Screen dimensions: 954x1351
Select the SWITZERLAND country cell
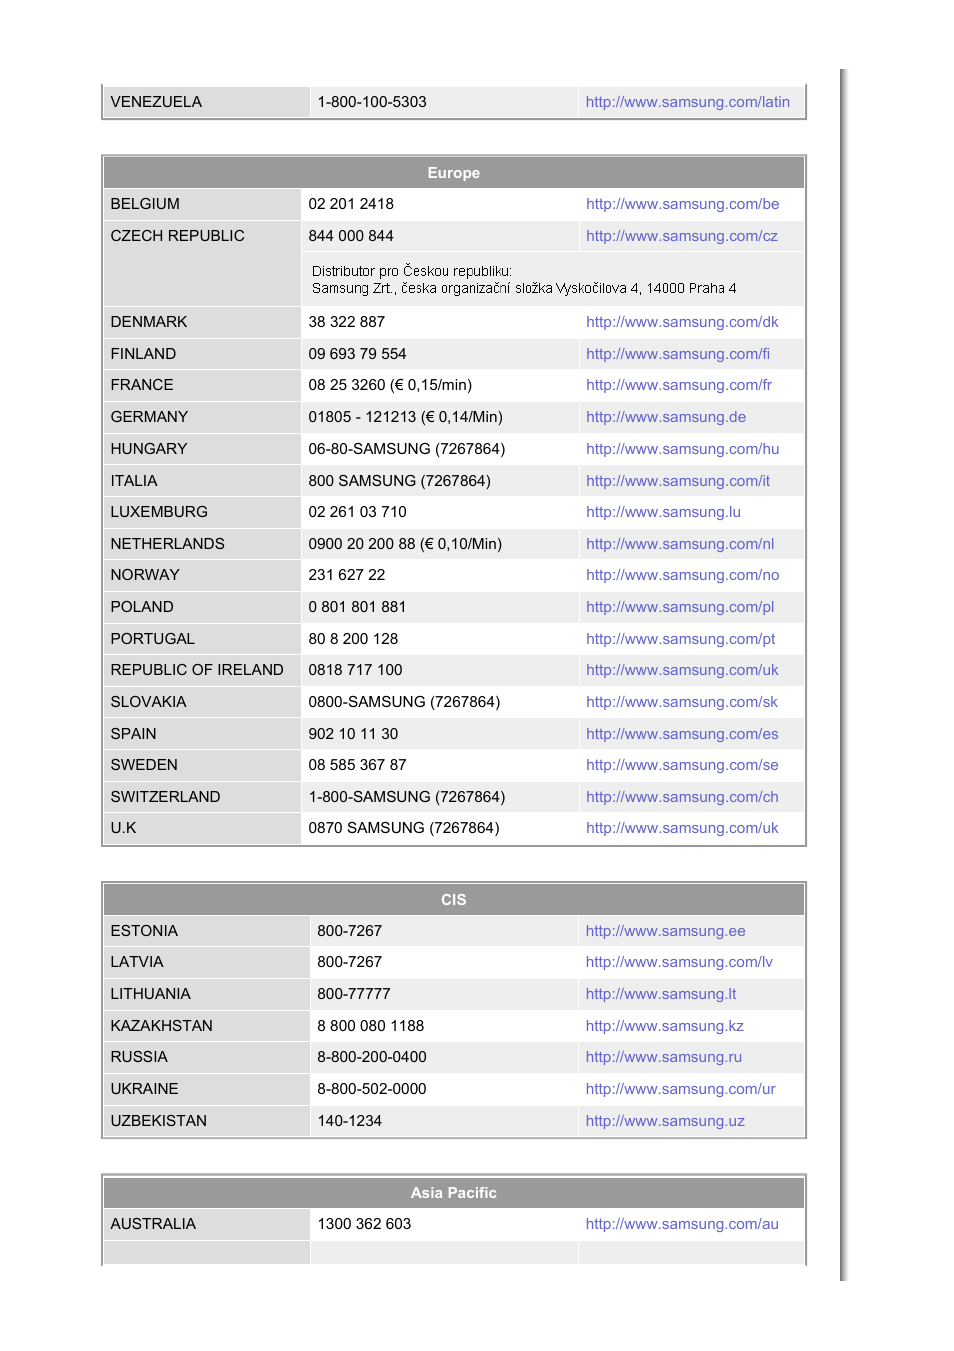[202, 797]
